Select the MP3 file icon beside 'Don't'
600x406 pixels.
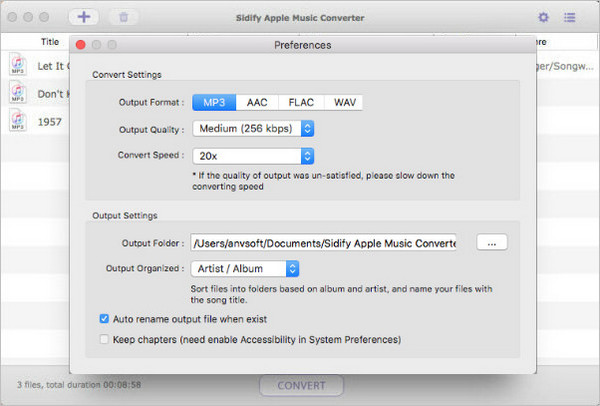click(18, 92)
